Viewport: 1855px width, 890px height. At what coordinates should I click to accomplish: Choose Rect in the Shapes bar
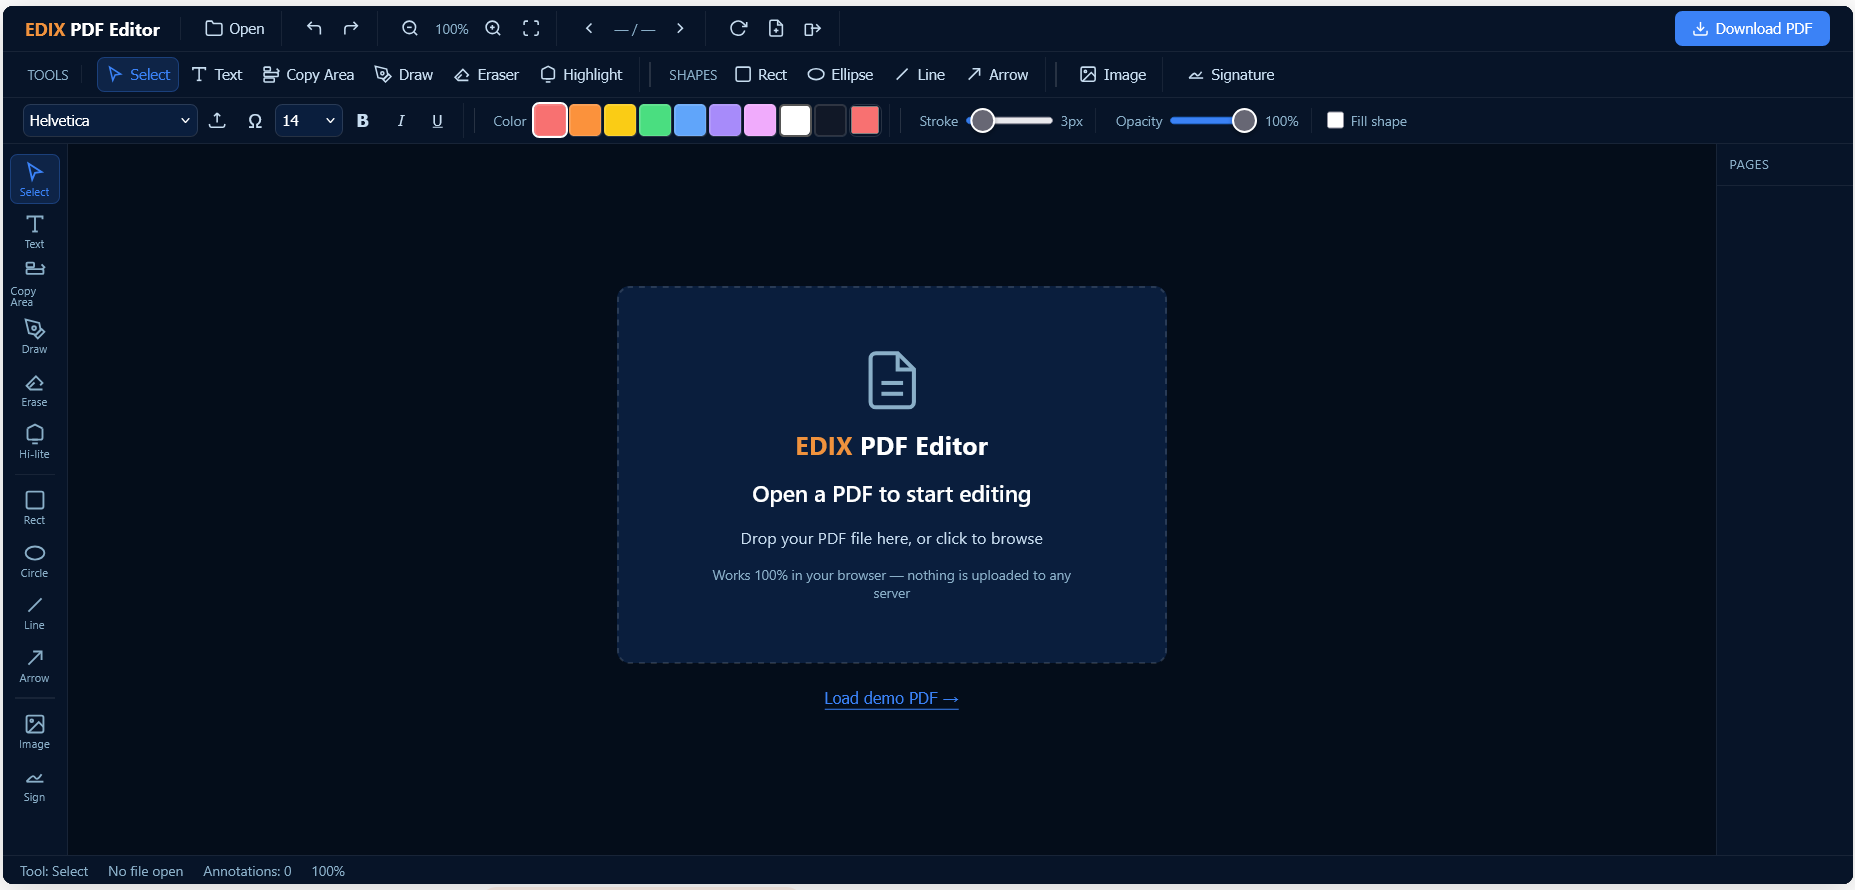tap(761, 75)
